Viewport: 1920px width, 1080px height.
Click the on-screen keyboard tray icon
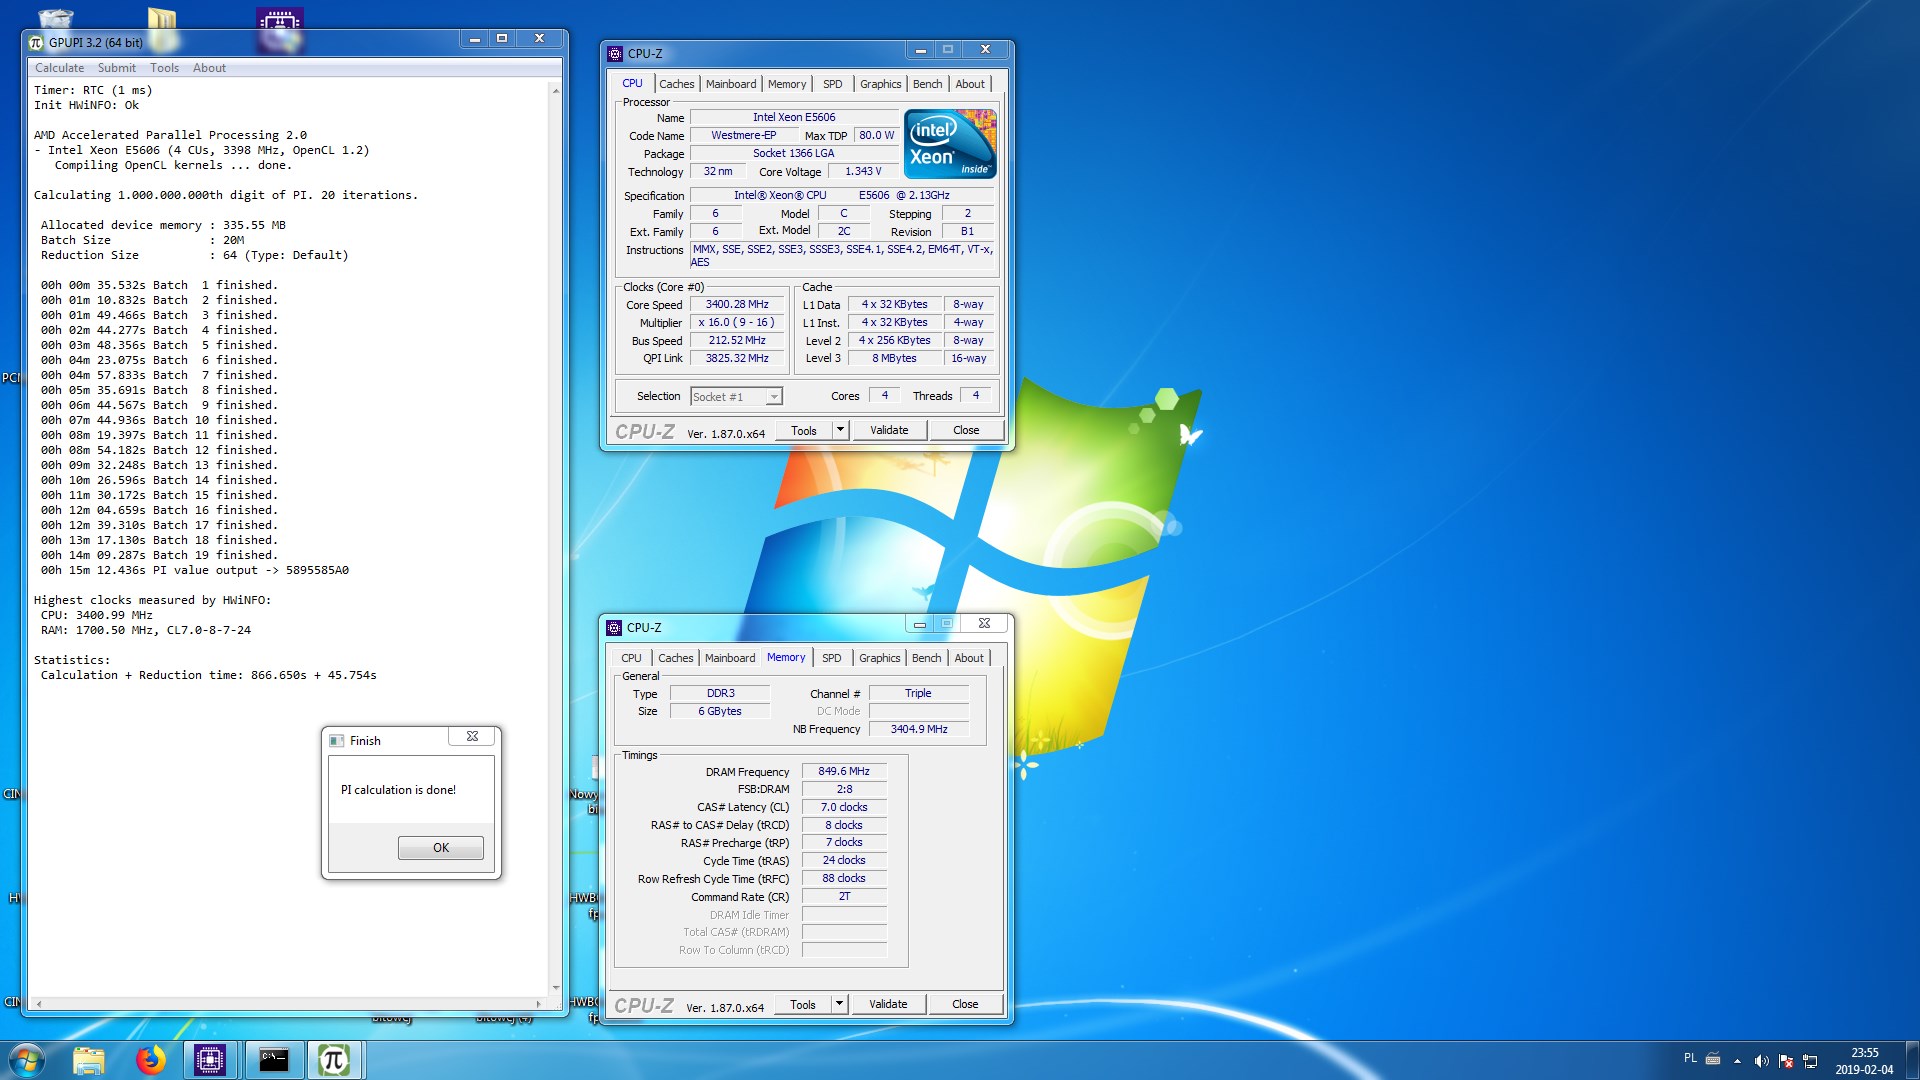tap(1713, 1058)
